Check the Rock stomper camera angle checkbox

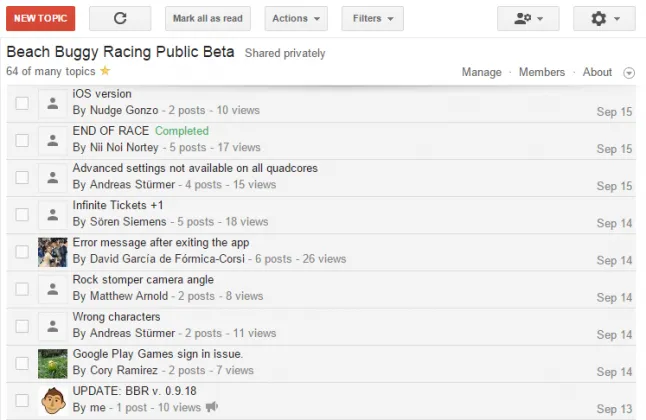22,289
